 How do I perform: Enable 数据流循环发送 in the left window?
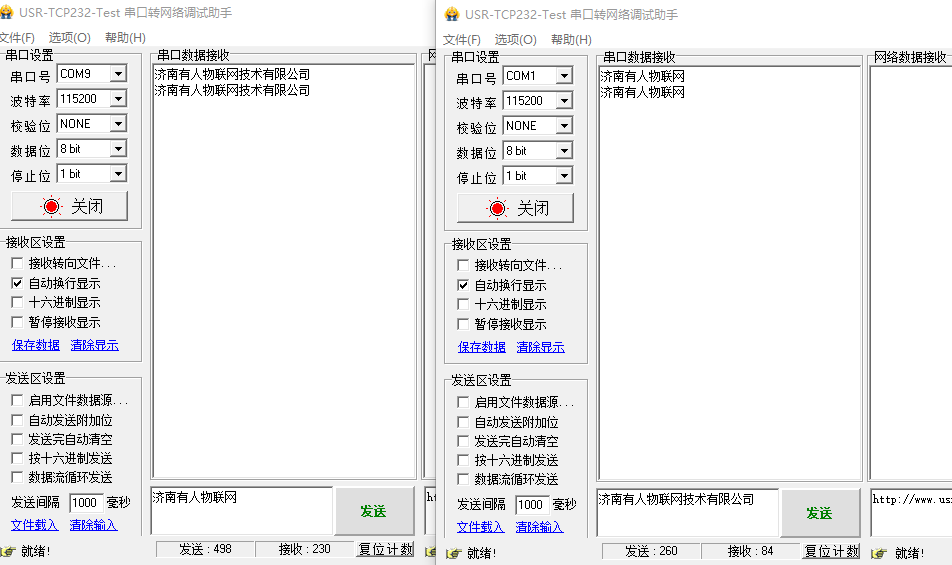(x=17, y=477)
